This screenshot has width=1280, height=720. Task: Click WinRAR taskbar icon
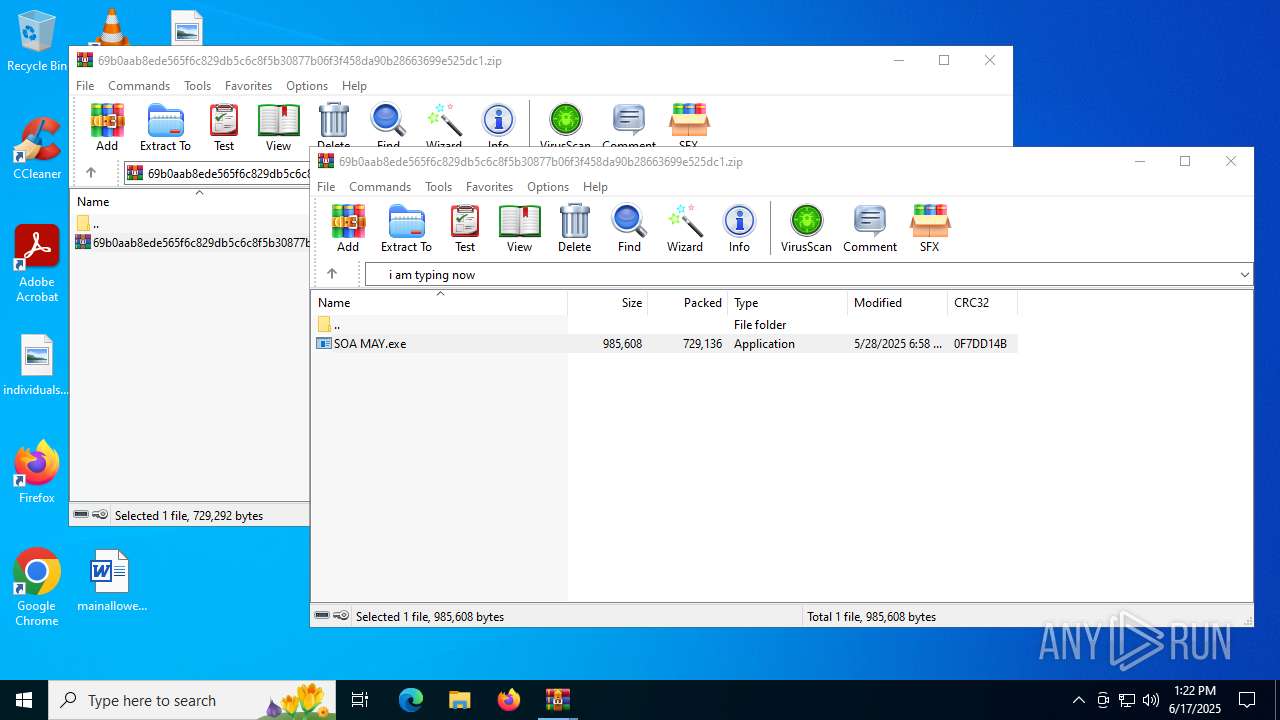point(557,700)
